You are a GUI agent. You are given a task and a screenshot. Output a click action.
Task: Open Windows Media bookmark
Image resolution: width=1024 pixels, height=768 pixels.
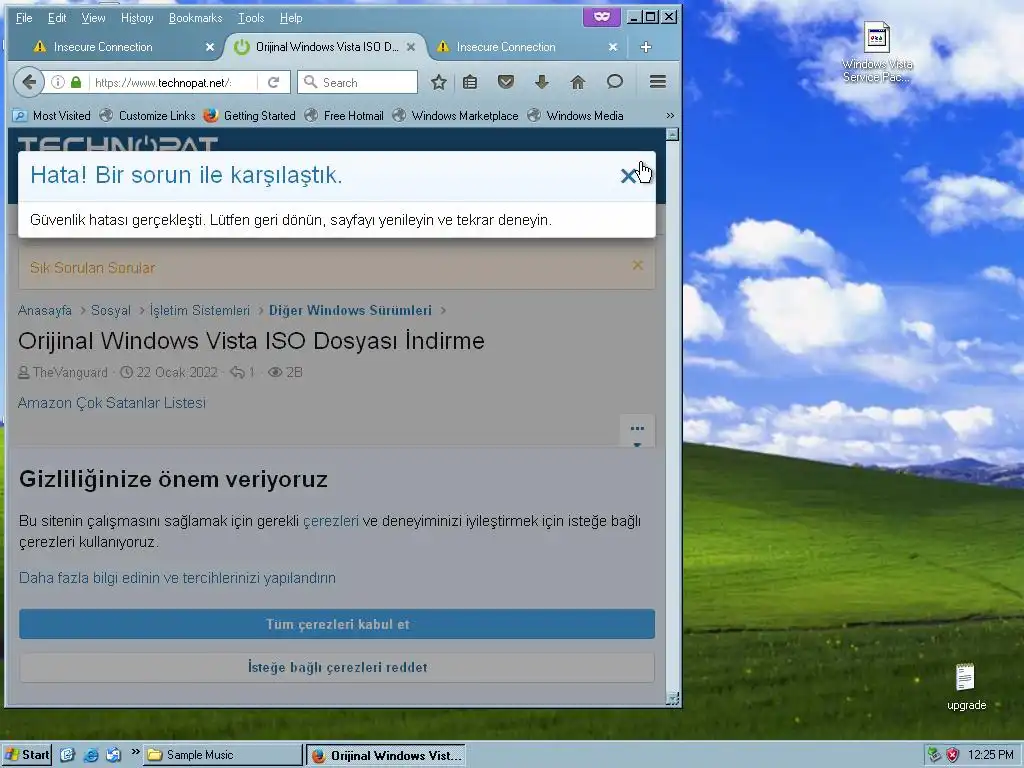coord(575,116)
